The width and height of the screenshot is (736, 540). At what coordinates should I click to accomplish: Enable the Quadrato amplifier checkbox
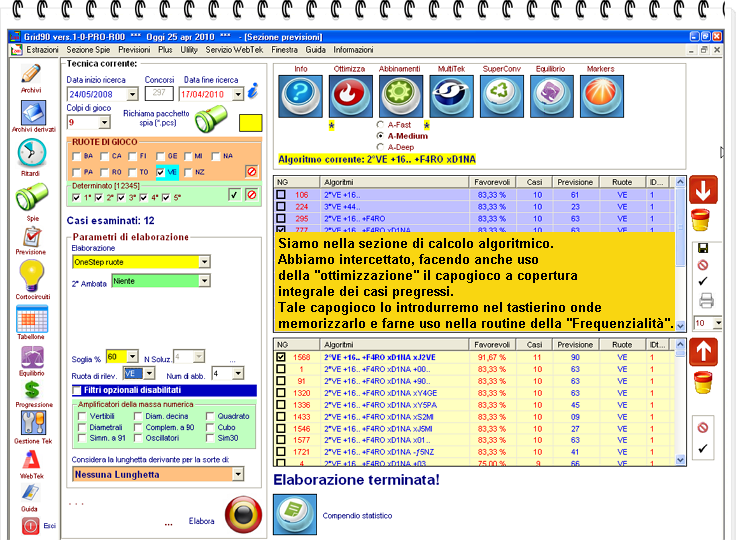[x=210, y=416]
